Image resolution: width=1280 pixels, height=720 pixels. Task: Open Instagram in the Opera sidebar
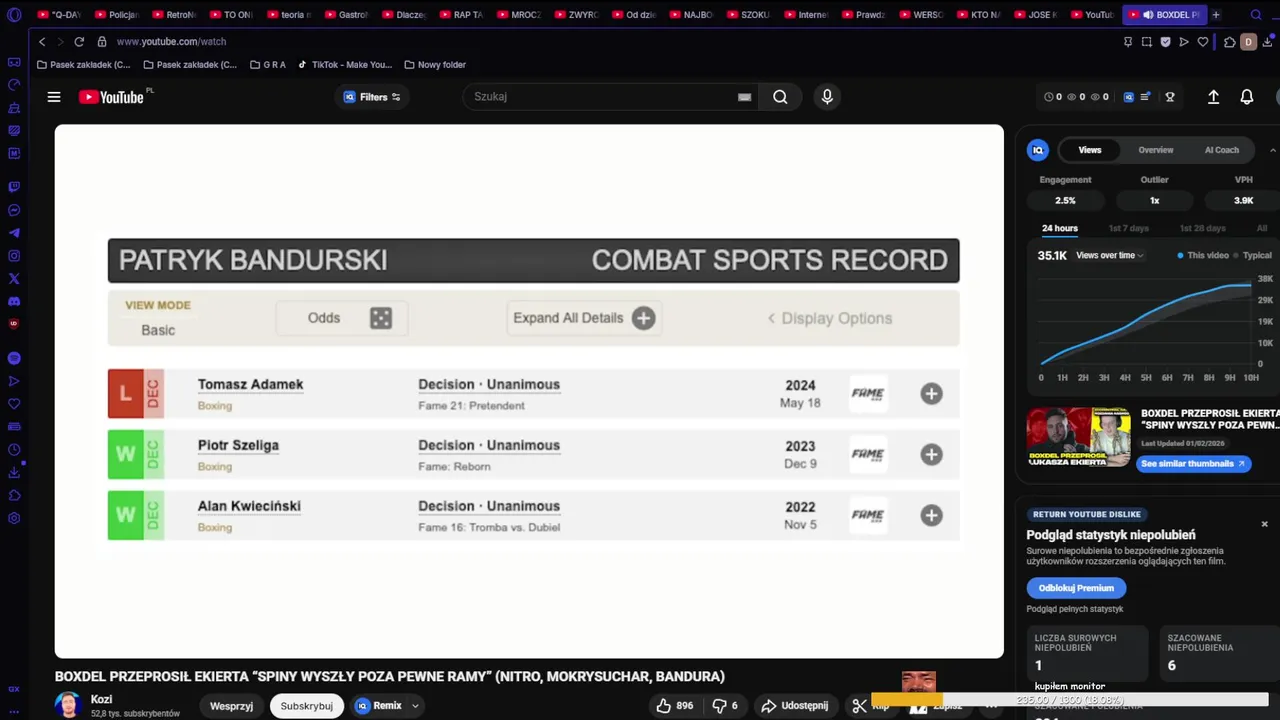[14, 256]
